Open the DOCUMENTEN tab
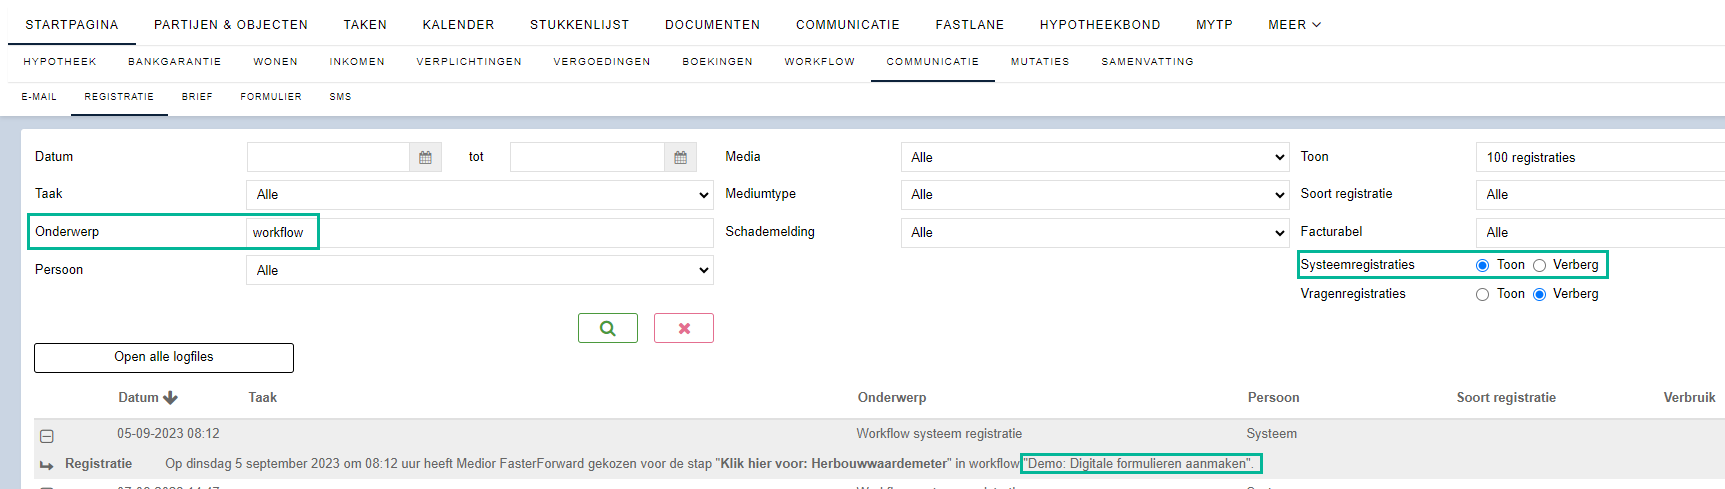This screenshot has width=1725, height=489. 713,25
